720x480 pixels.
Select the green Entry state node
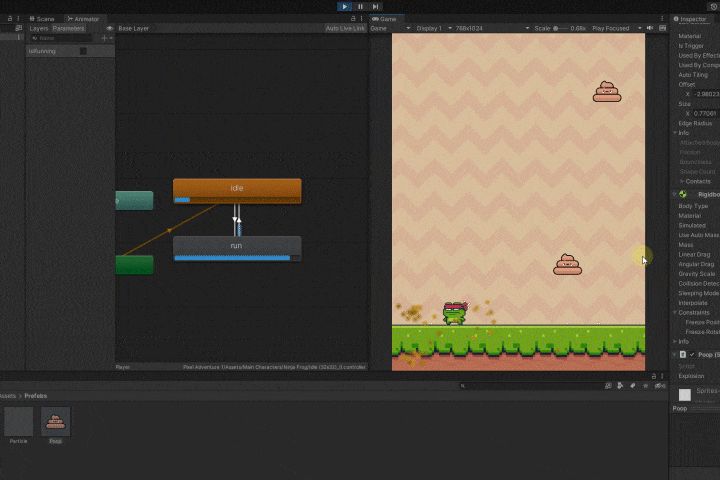point(134,265)
